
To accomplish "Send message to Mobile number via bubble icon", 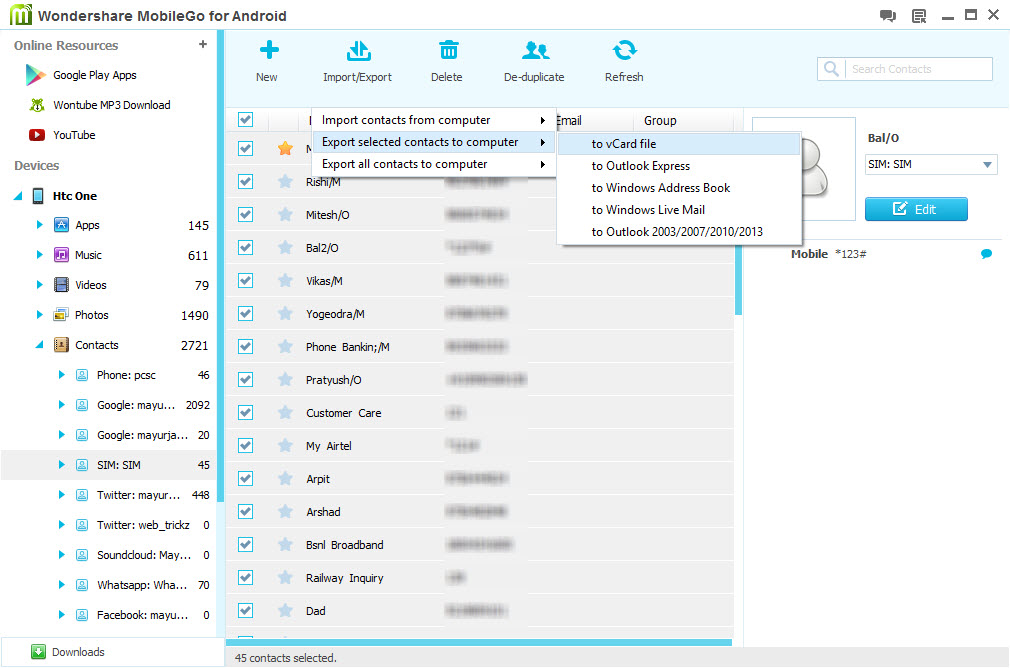I will pos(986,254).
